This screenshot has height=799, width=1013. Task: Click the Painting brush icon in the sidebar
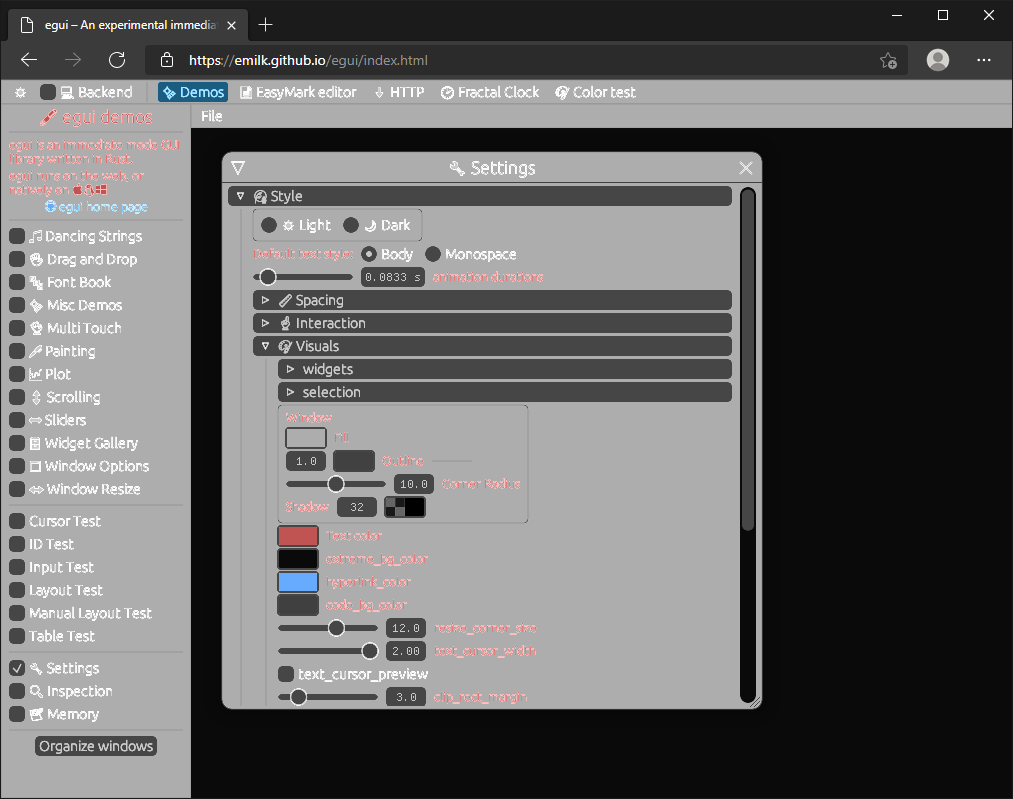(x=37, y=351)
